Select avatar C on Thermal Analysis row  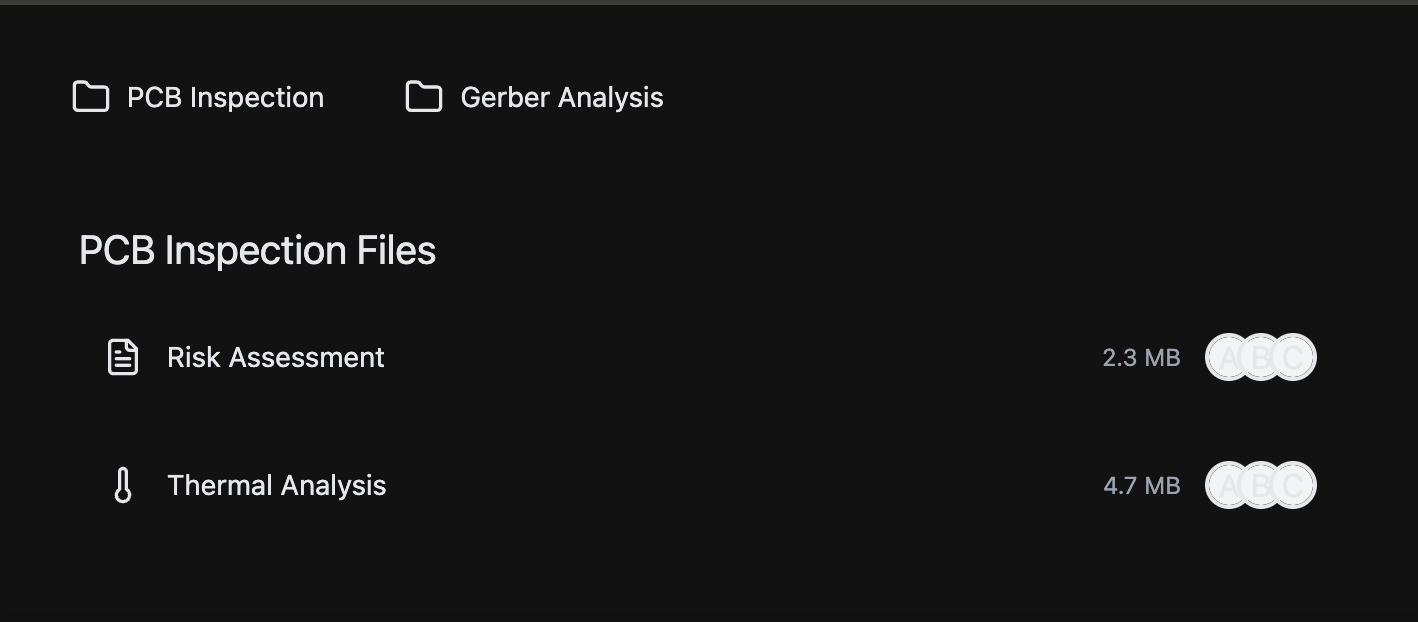click(1297, 485)
